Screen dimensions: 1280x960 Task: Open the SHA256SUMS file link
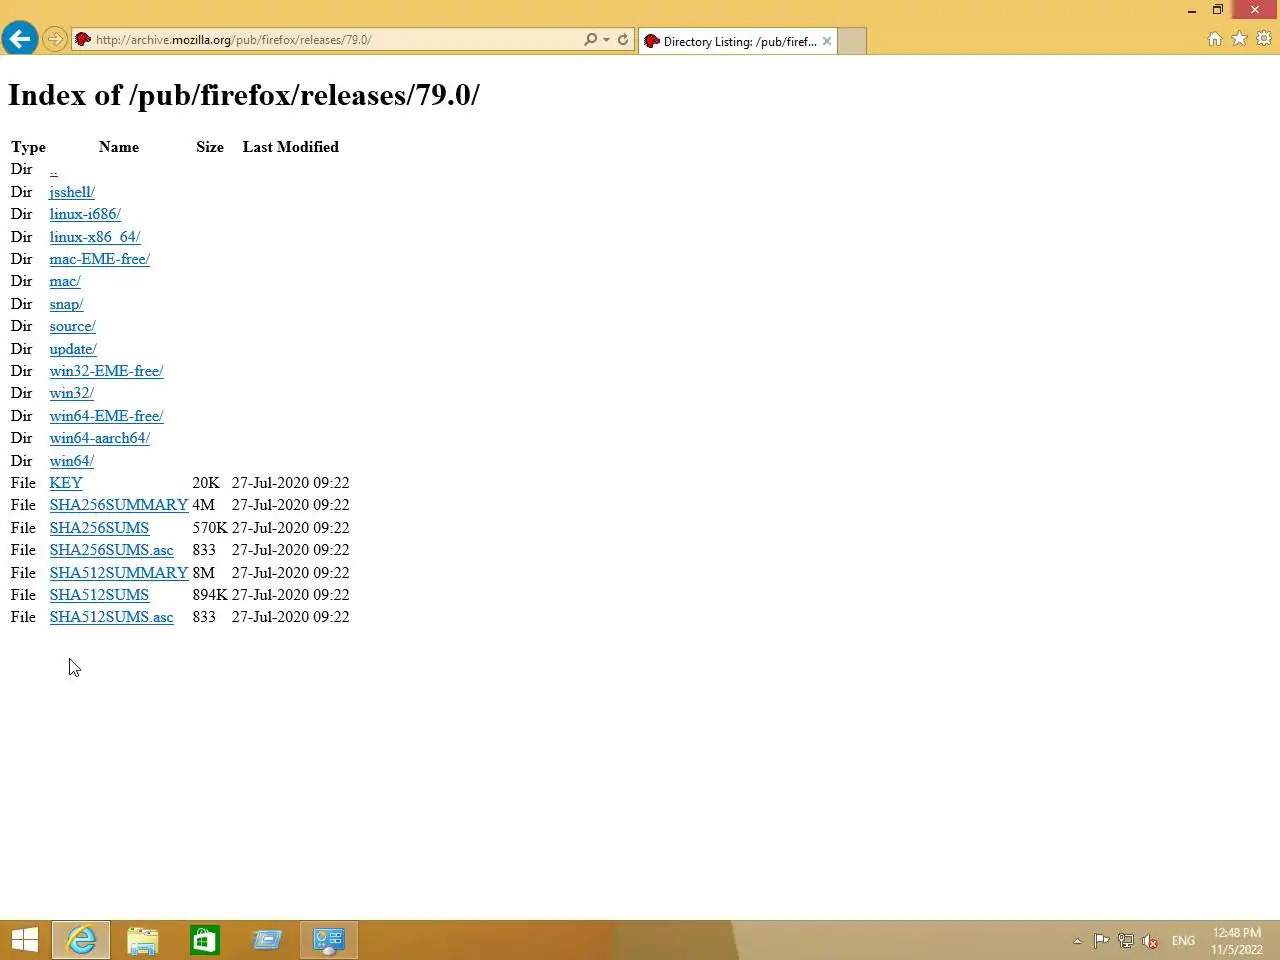[x=99, y=528]
